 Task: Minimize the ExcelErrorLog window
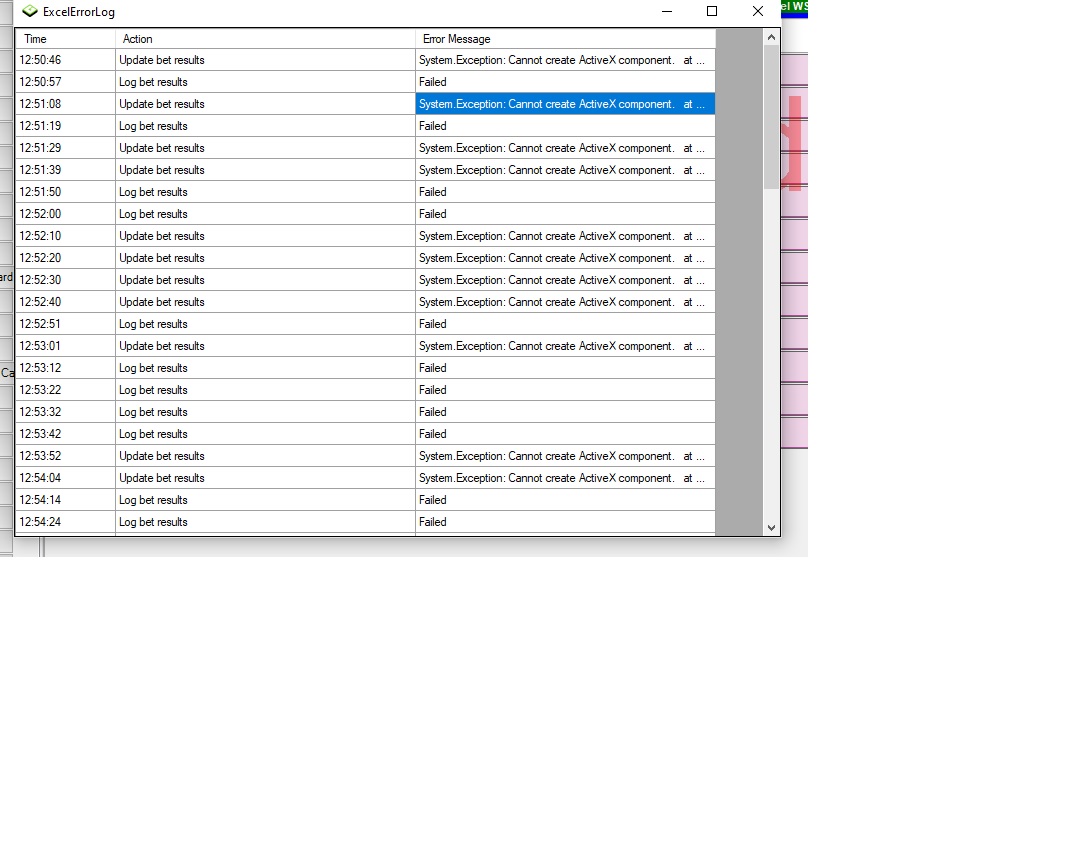tap(666, 12)
